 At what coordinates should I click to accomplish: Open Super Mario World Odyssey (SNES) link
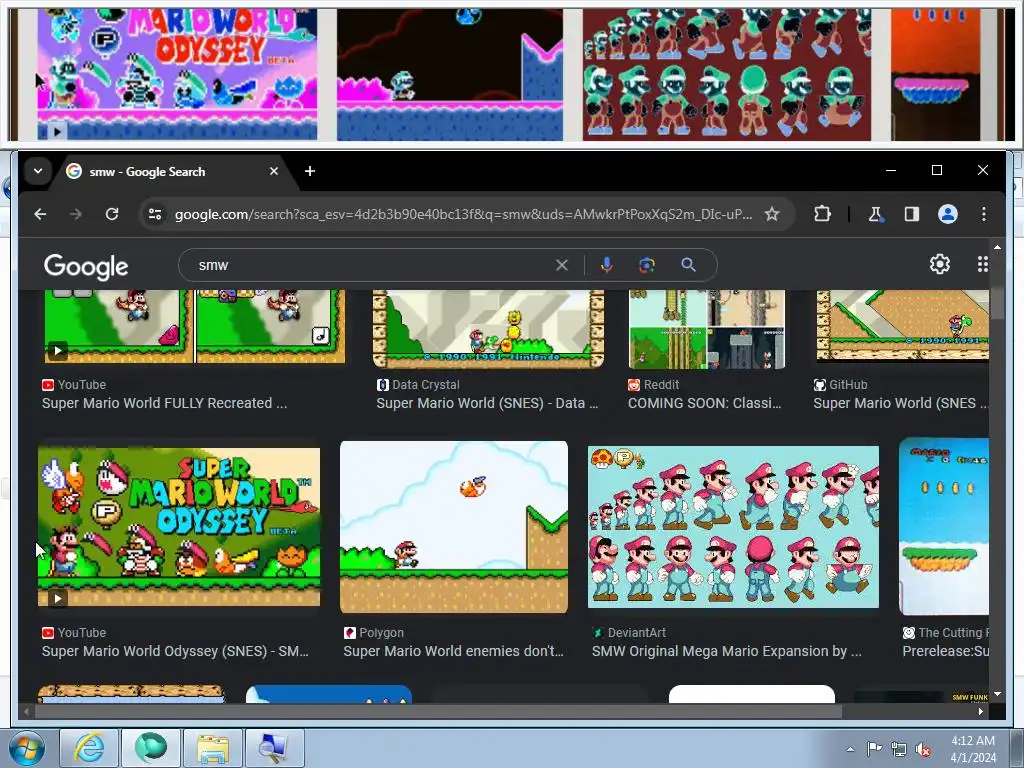[175, 652]
